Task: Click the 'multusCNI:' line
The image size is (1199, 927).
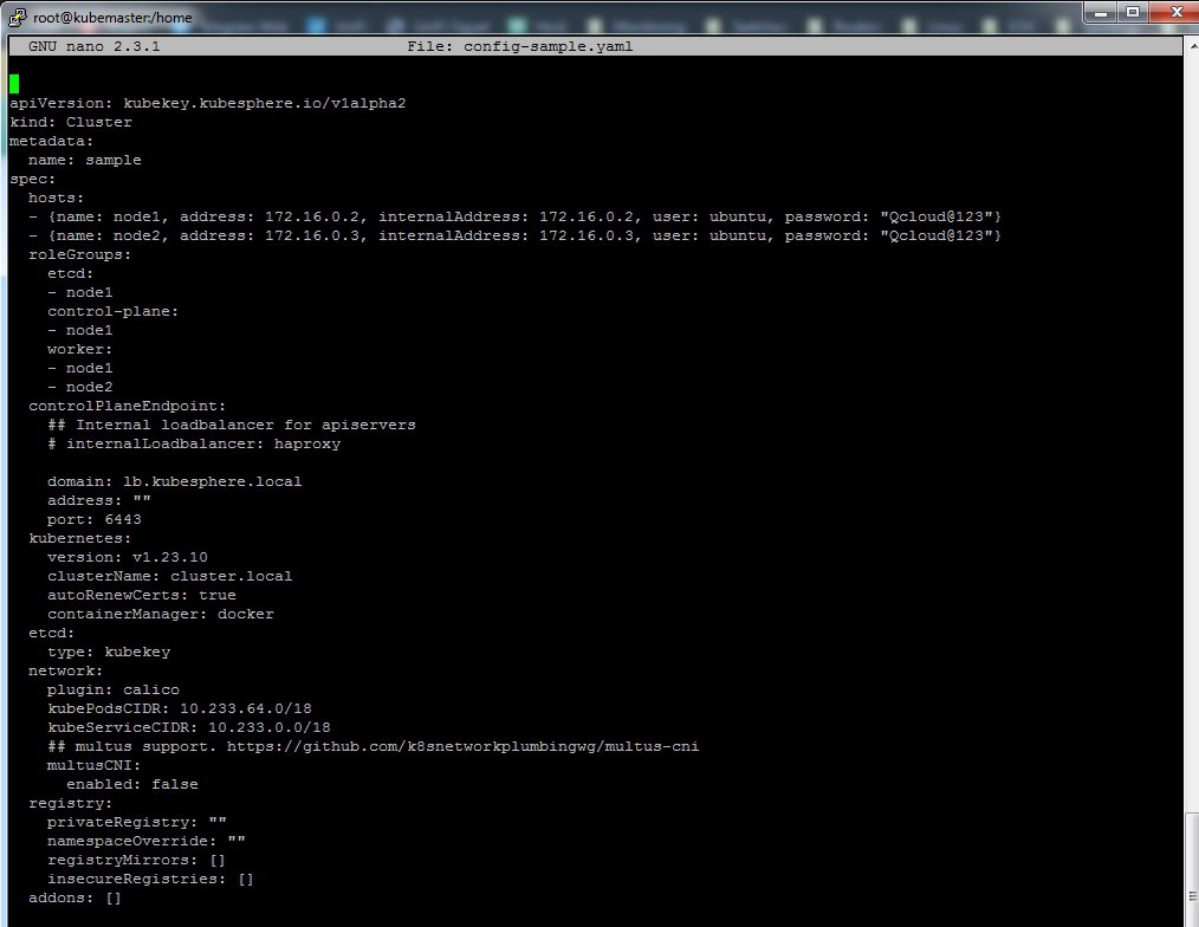Action: tap(94, 766)
